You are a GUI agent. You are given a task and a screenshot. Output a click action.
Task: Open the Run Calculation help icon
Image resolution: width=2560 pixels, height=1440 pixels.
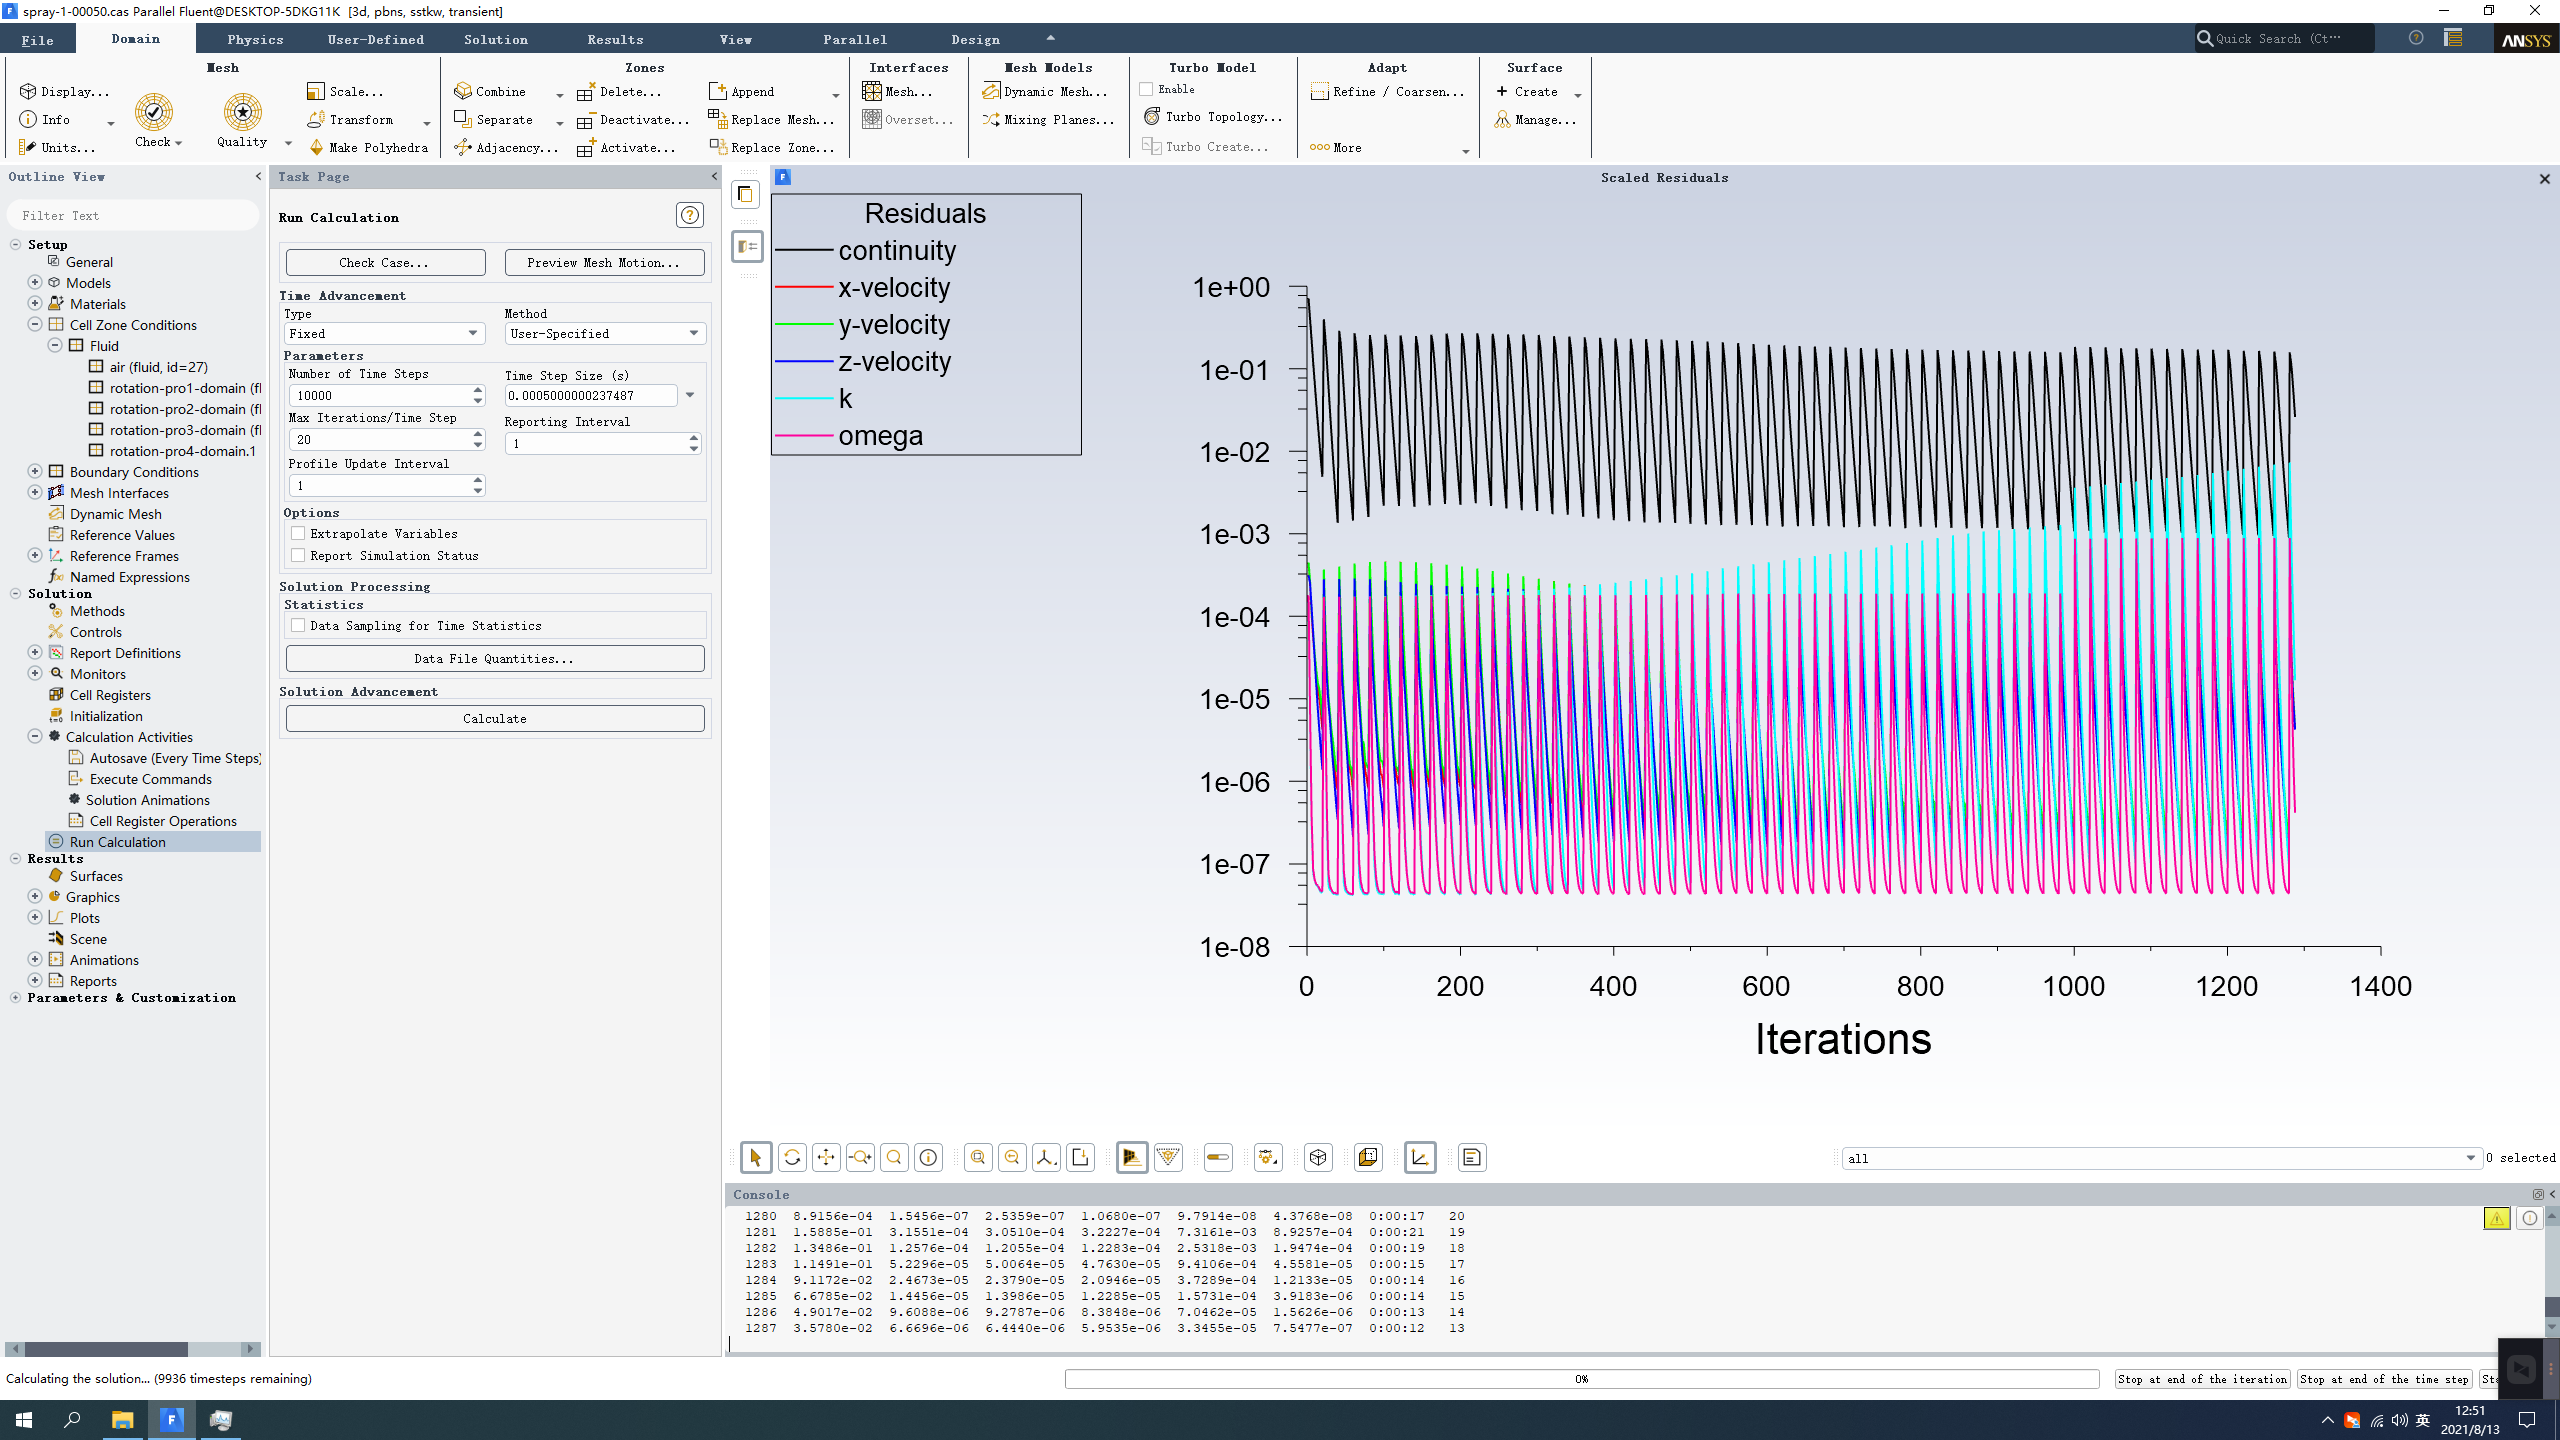[x=689, y=215]
